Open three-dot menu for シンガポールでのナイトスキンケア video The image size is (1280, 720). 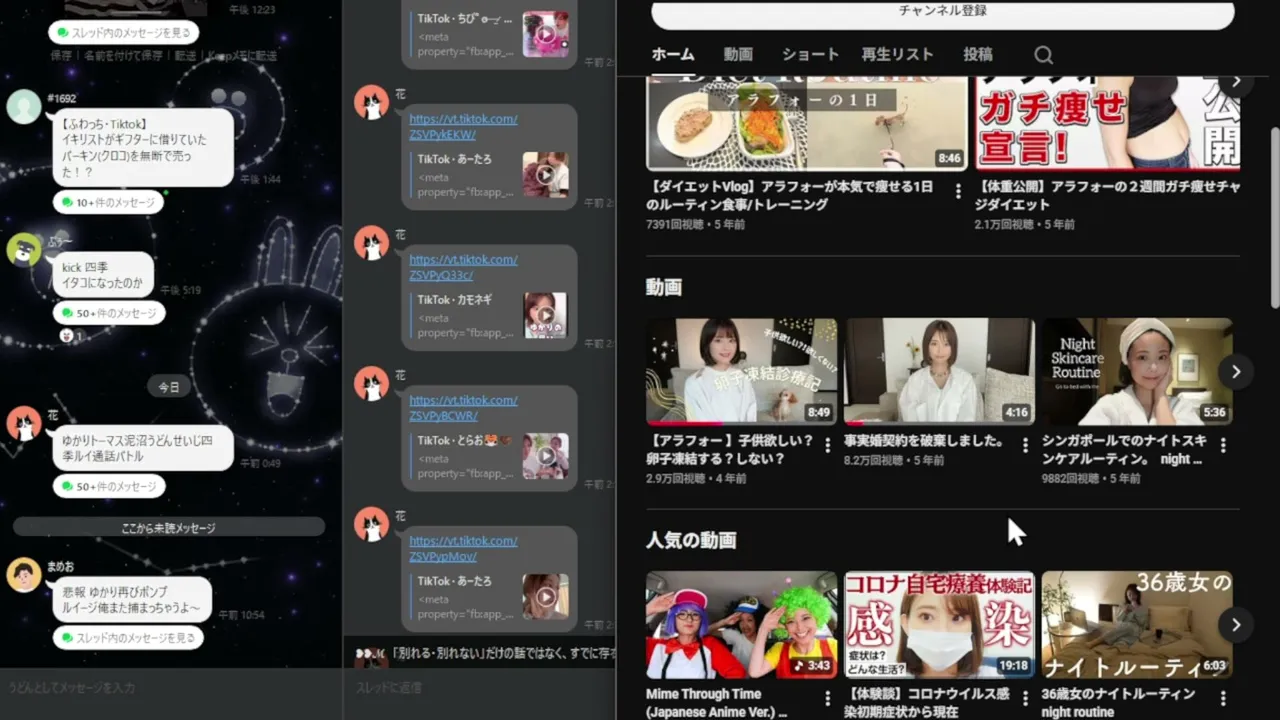[x=1222, y=445]
